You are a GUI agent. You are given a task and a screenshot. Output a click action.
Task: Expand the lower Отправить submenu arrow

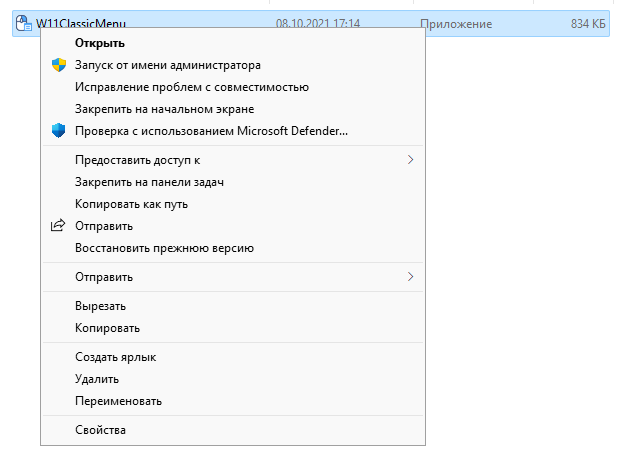(x=410, y=277)
